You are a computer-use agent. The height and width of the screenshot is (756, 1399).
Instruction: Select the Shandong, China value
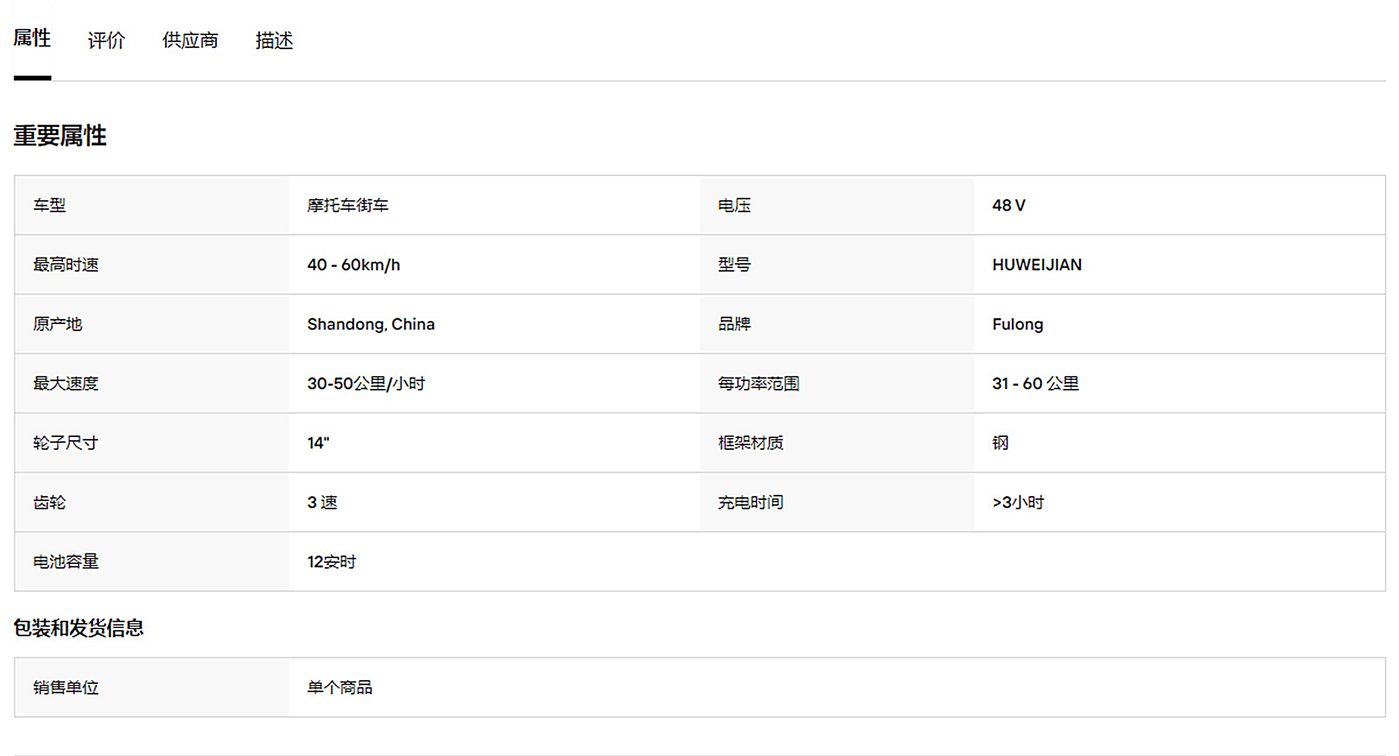[371, 324]
